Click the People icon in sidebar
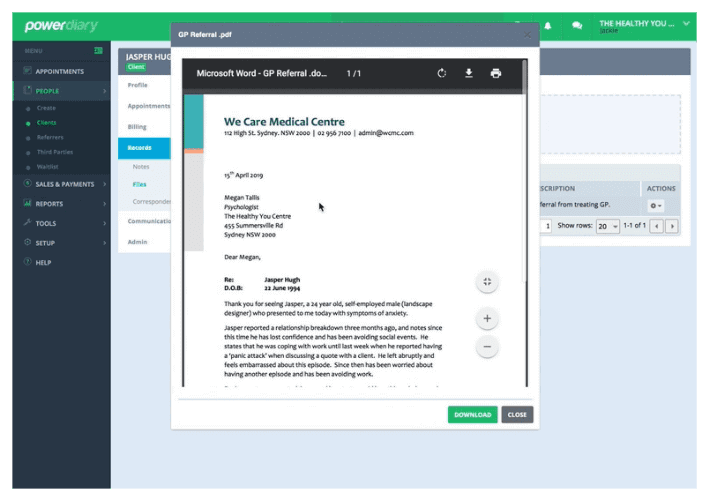This screenshot has height=501, width=709. click(28, 90)
